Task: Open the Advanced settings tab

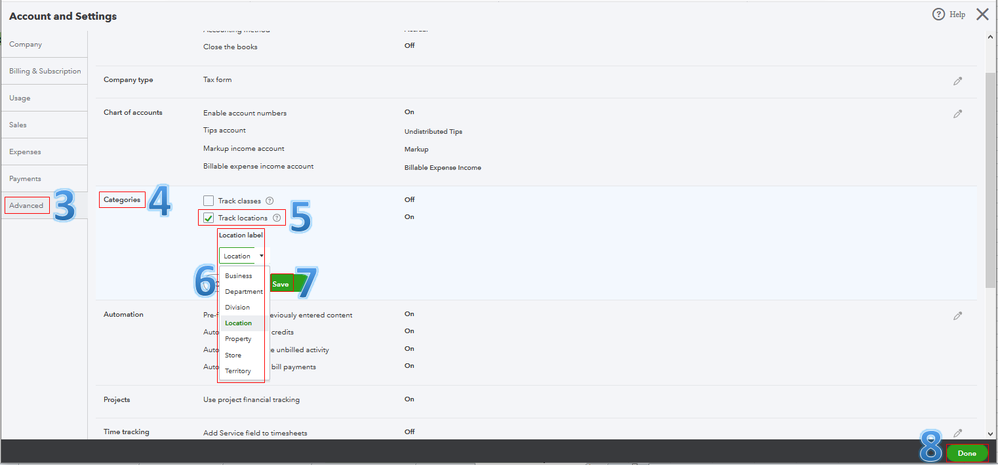Action: (44, 205)
